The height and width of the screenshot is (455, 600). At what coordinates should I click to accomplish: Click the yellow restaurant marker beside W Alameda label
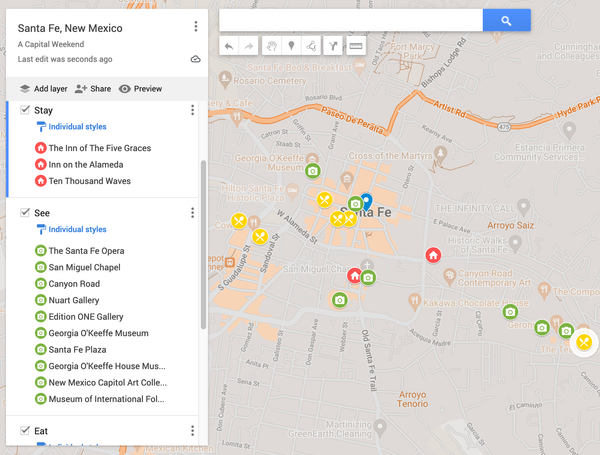click(337, 219)
